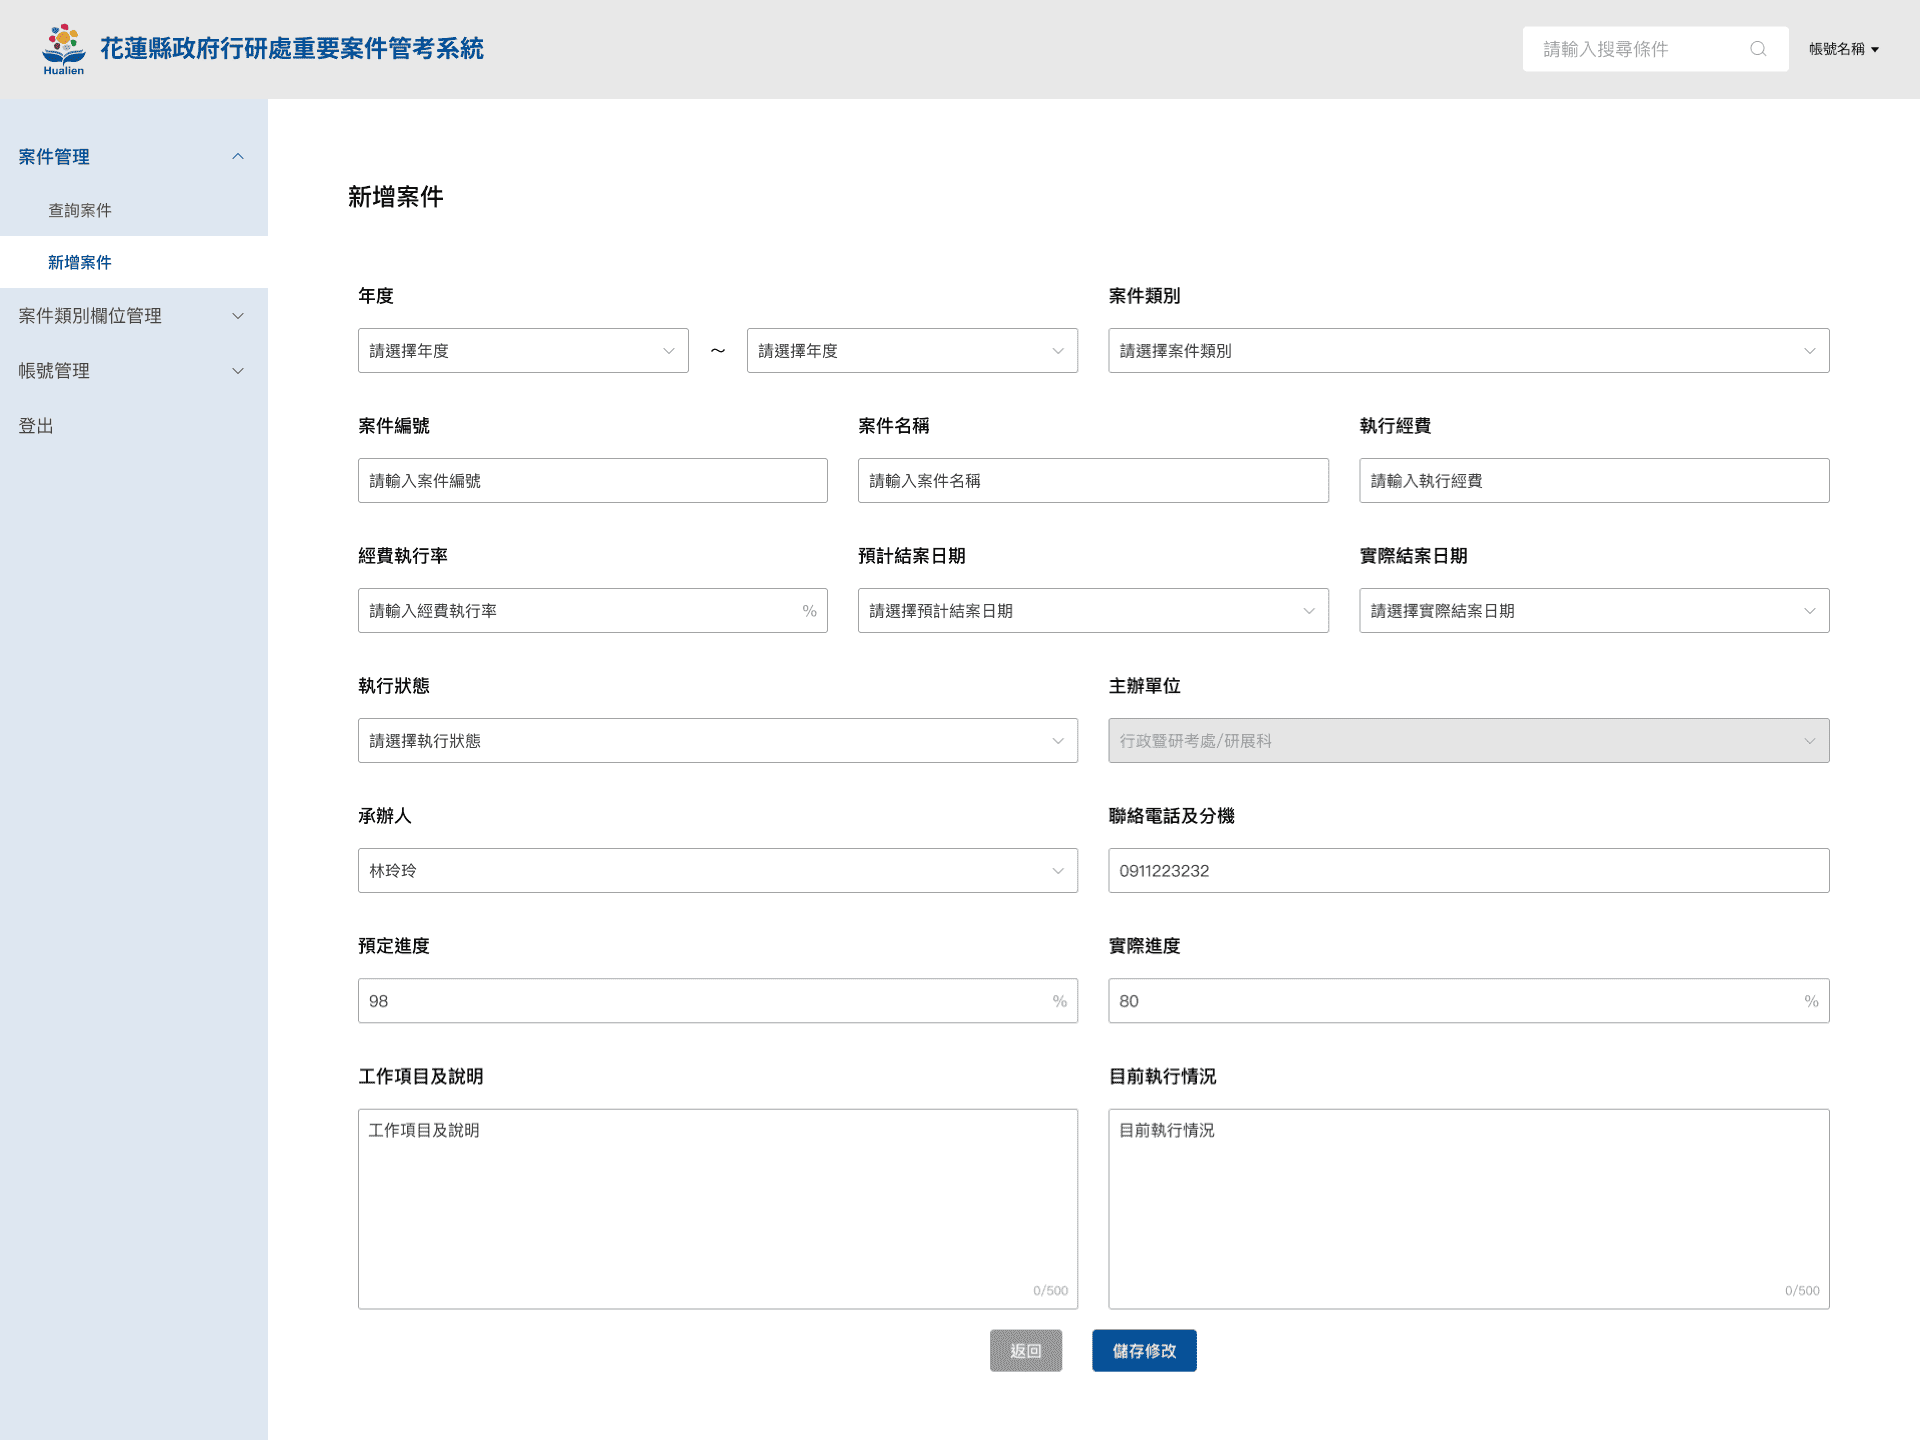Click the Hualien county logo icon
This screenshot has height=1440, width=1920.
(63, 48)
